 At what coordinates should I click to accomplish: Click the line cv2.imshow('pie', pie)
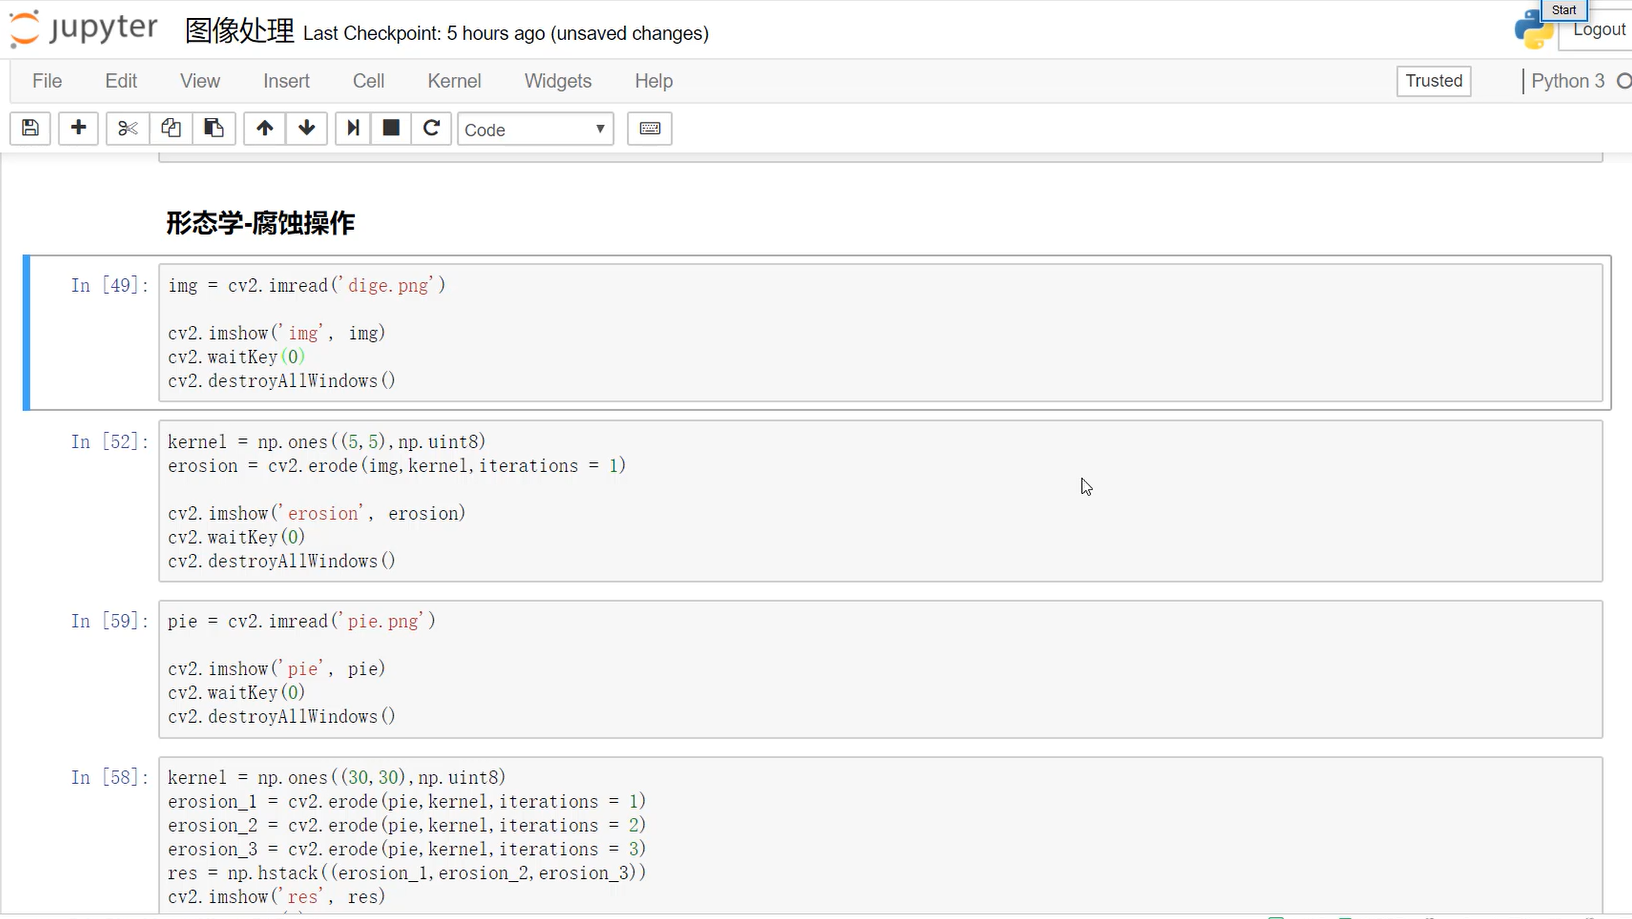(277, 669)
